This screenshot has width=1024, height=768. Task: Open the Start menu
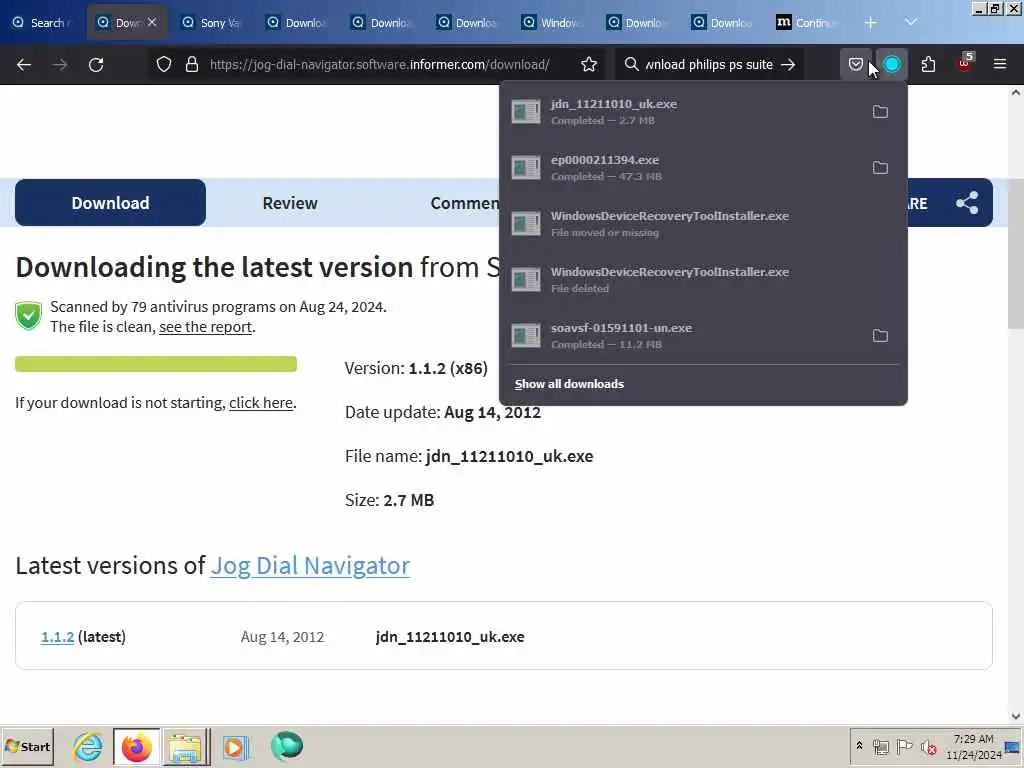click(x=27, y=746)
